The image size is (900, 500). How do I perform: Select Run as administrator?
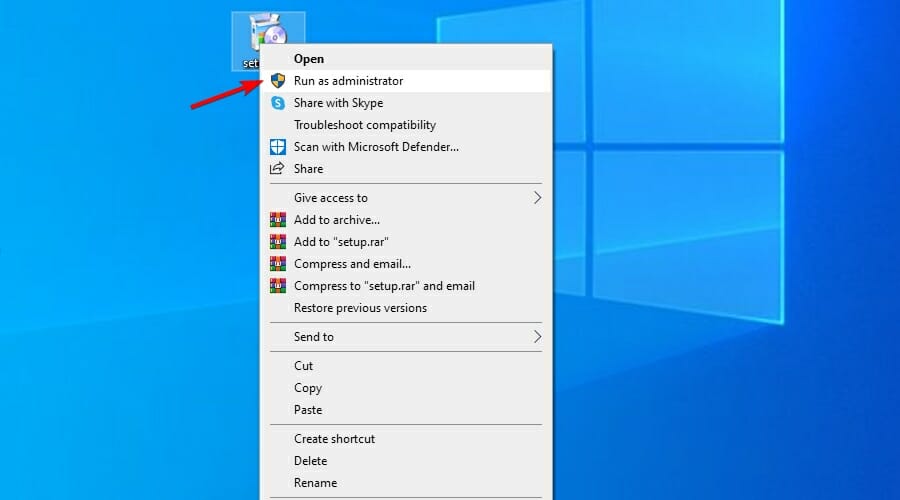click(x=348, y=81)
